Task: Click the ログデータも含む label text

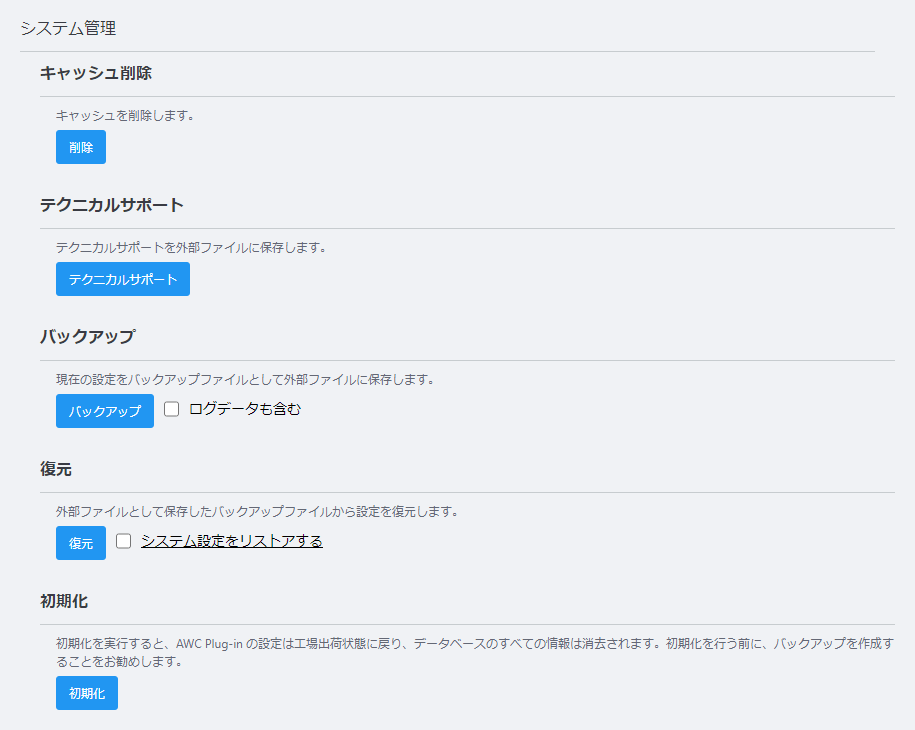Action: click(245, 409)
